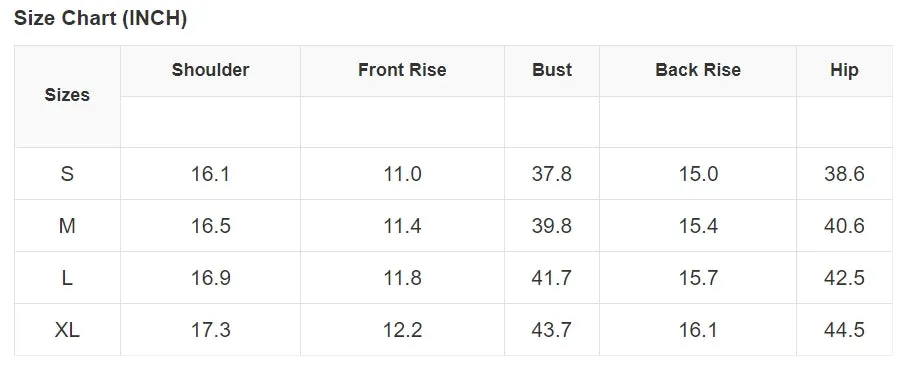
Task: Click the Shoulder column header
Action: tap(210, 70)
